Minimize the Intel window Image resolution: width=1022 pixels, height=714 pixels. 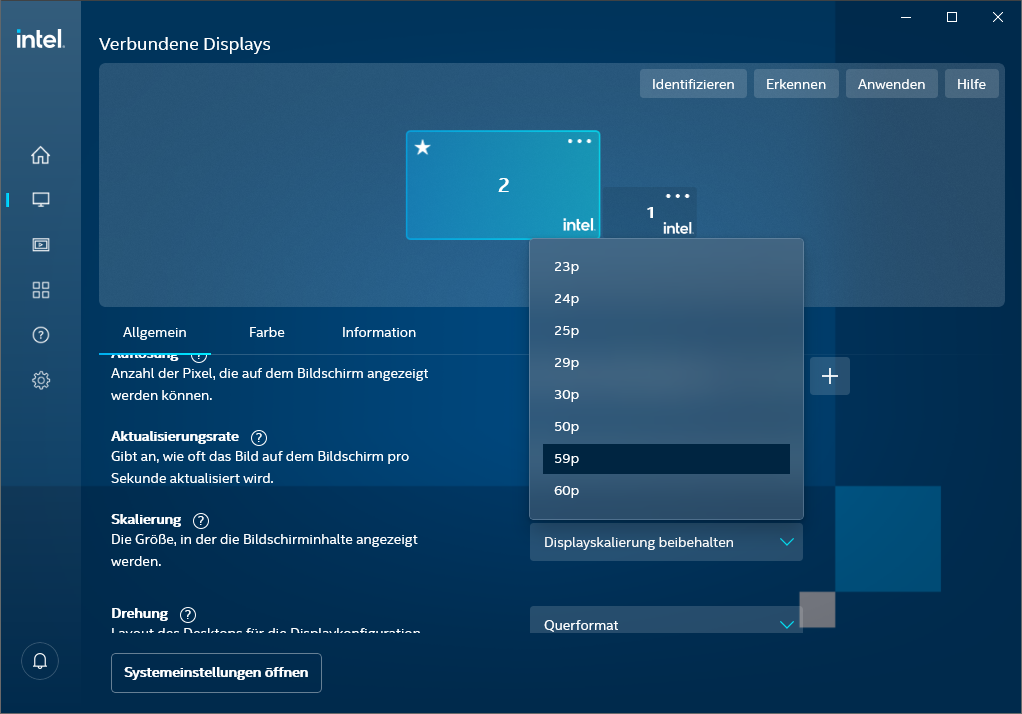pyautogui.click(x=906, y=18)
